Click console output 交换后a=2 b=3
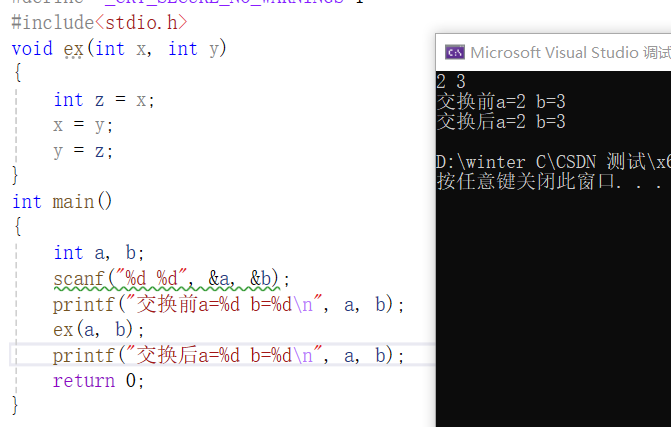The image size is (671, 427). (x=501, y=122)
